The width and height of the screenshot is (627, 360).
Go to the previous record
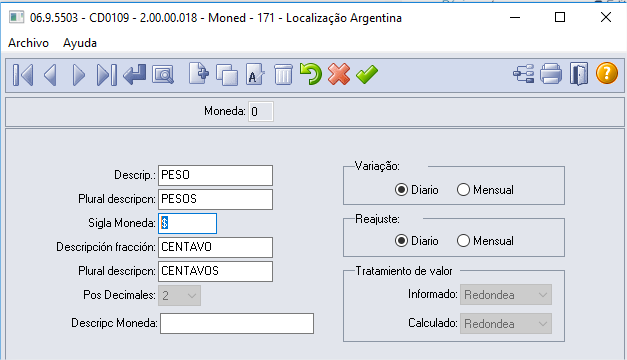50,75
